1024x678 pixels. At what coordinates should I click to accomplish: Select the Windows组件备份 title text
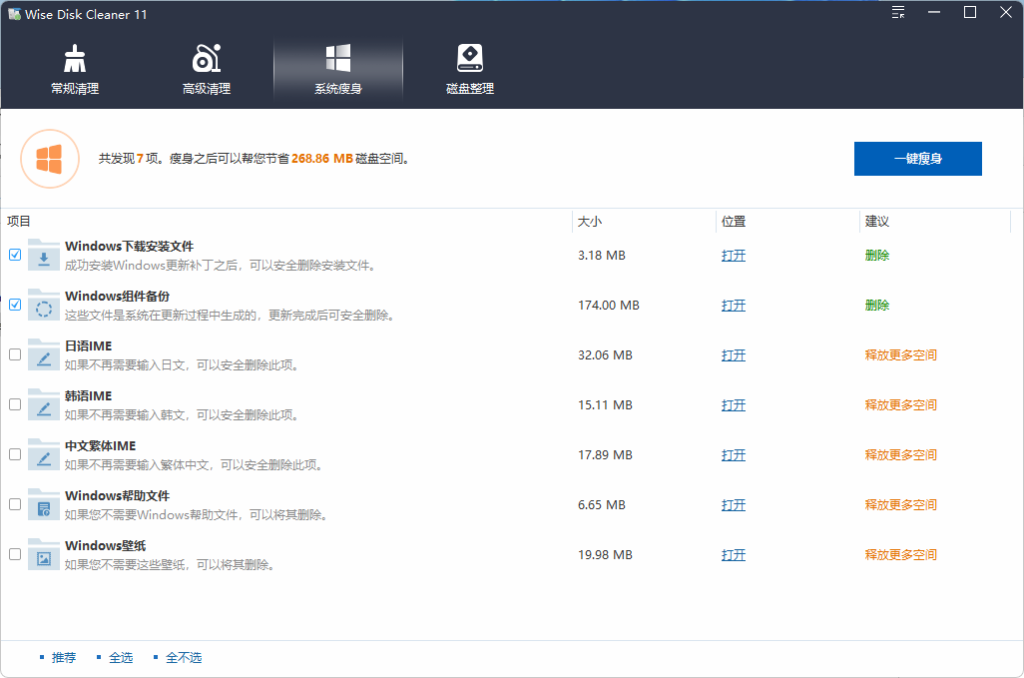click(x=118, y=296)
